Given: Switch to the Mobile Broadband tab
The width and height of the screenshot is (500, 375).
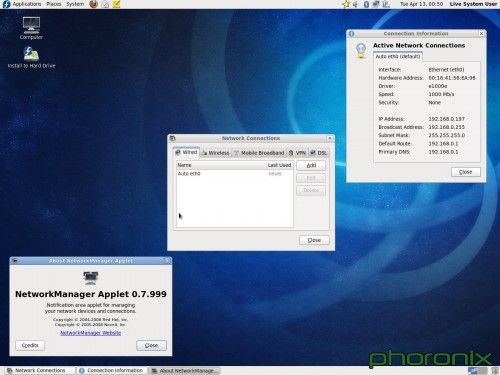Looking at the screenshot, I should pyautogui.click(x=259, y=153).
